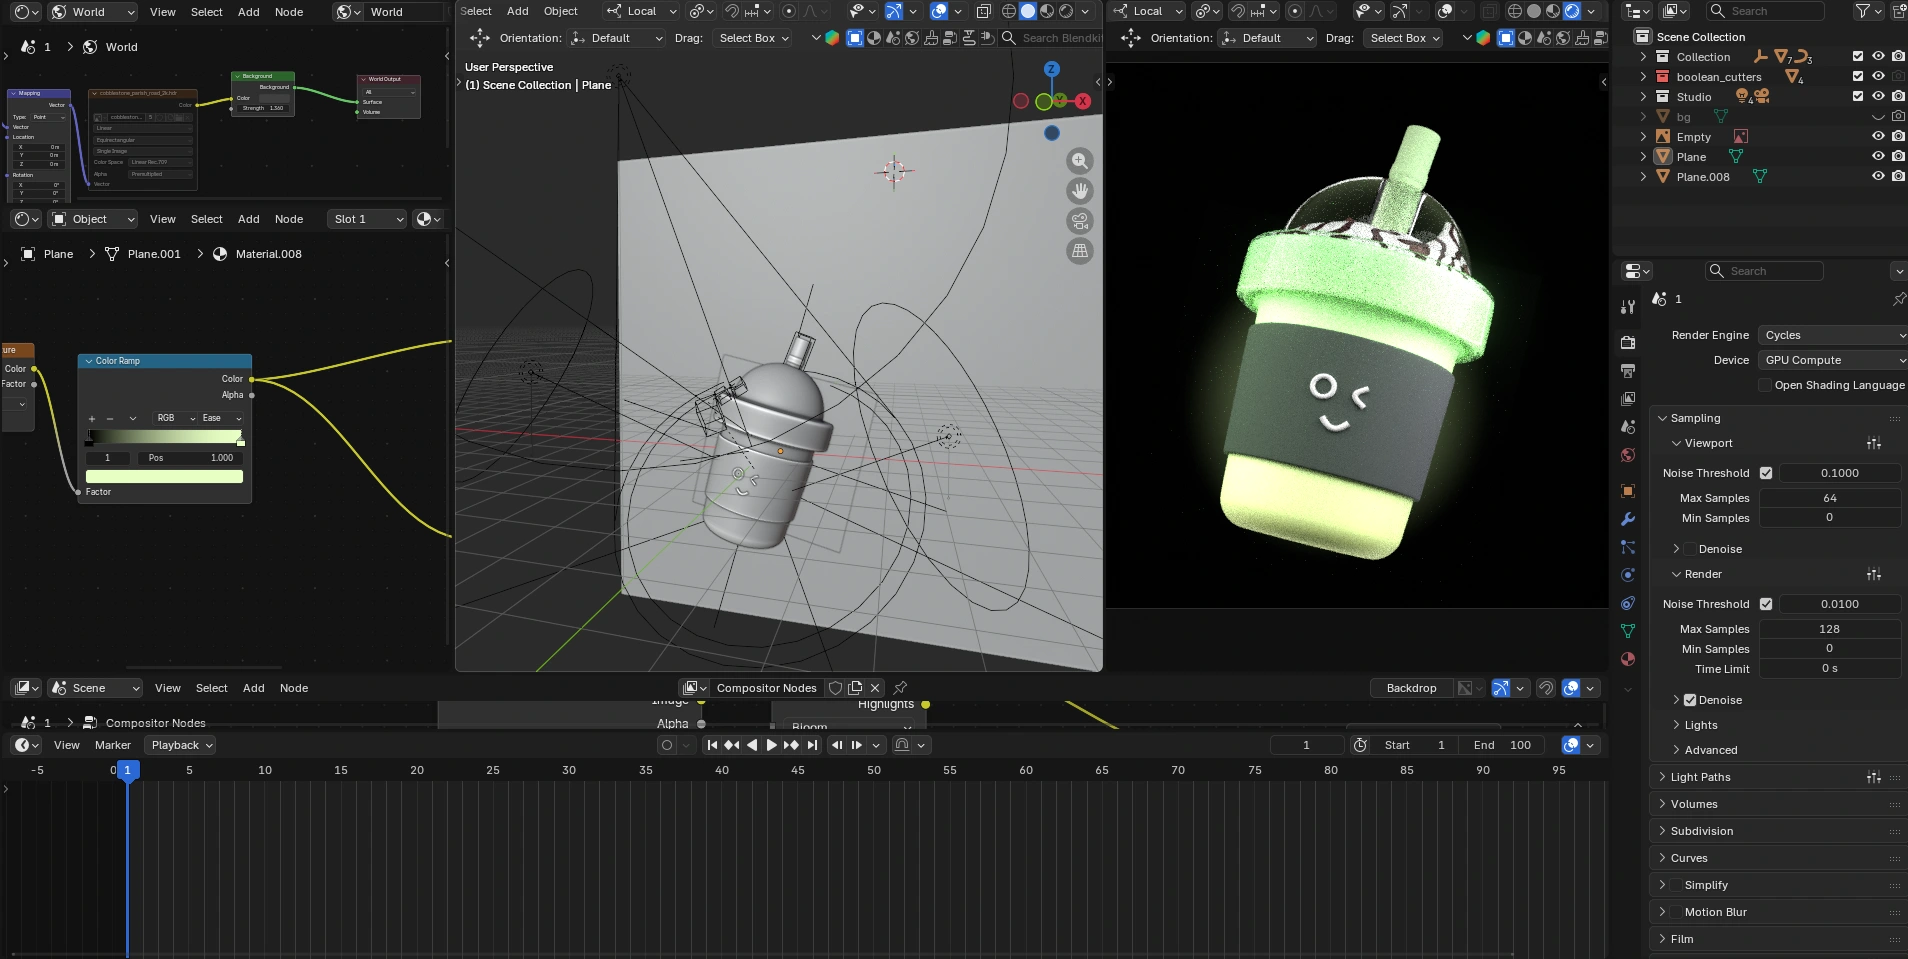1908x959 pixels.
Task: Disable the Plane object in renders
Action: (x=1898, y=157)
